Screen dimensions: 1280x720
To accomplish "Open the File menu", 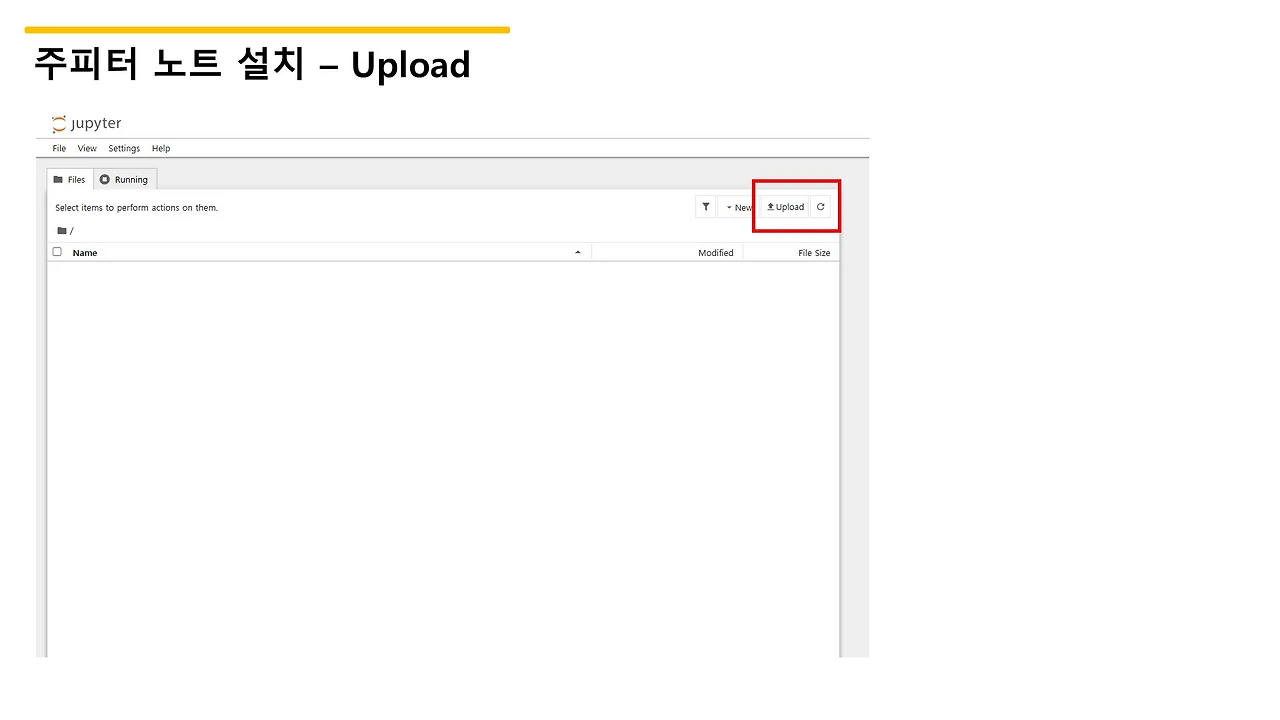I will pyautogui.click(x=59, y=148).
